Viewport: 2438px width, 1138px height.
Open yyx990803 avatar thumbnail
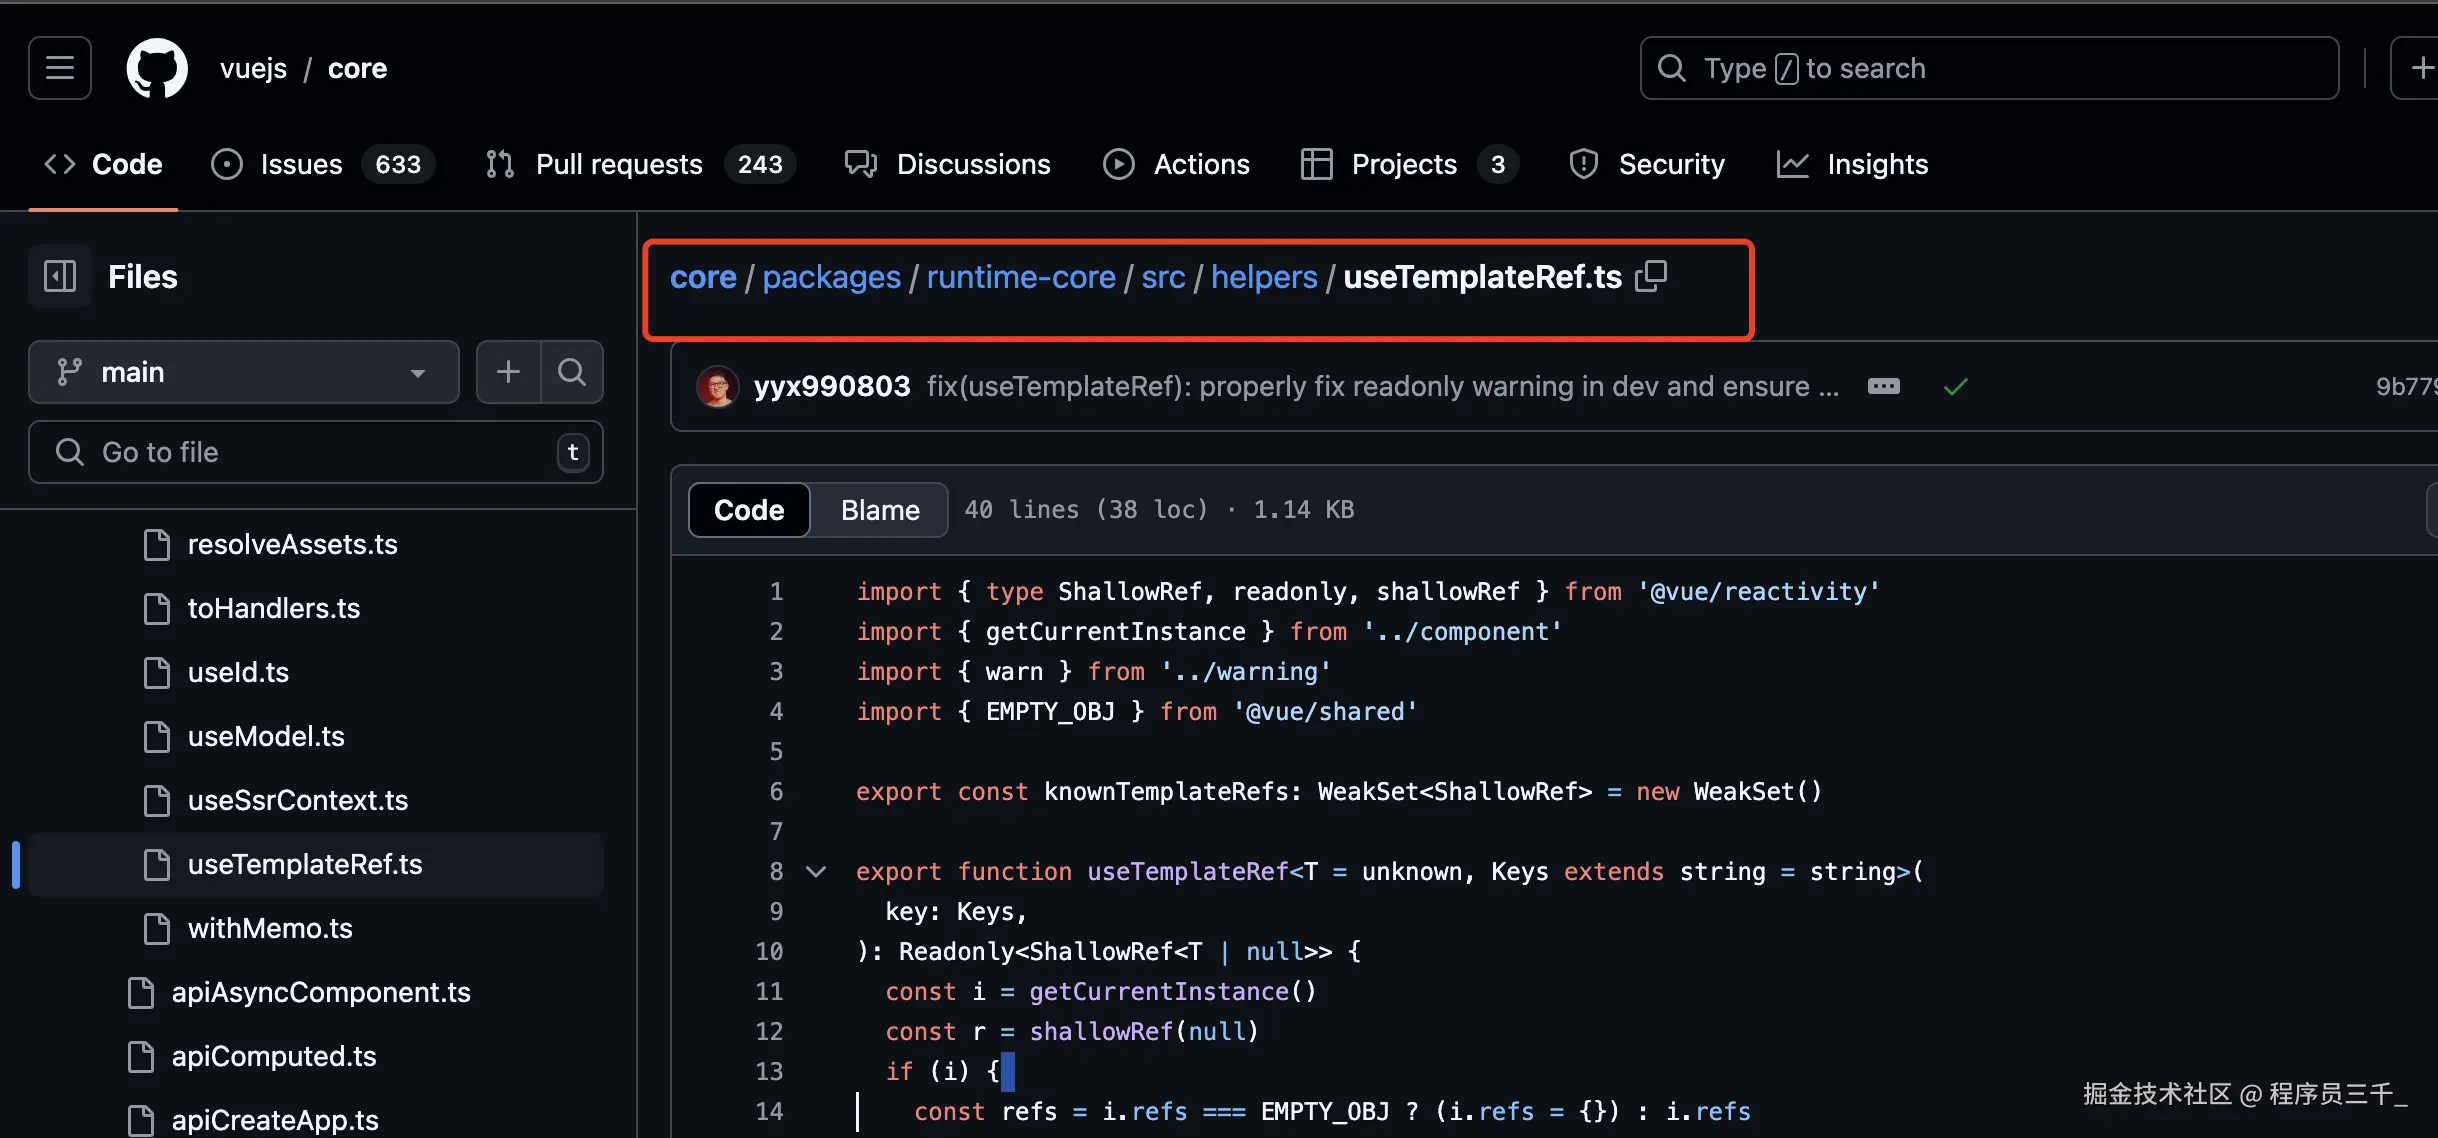717,387
